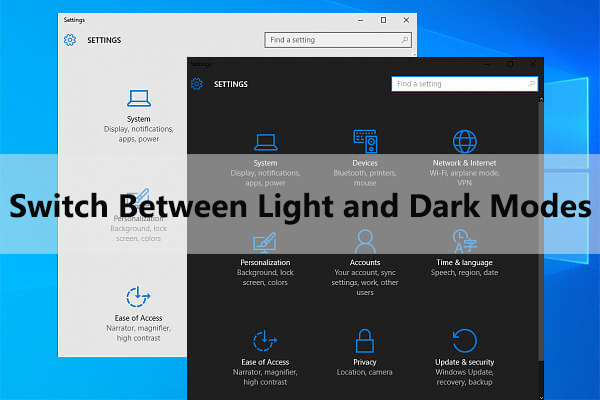Click 'Windows Update, recovery, backup' description
This screenshot has width=600, height=400.
(x=465, y=377)
